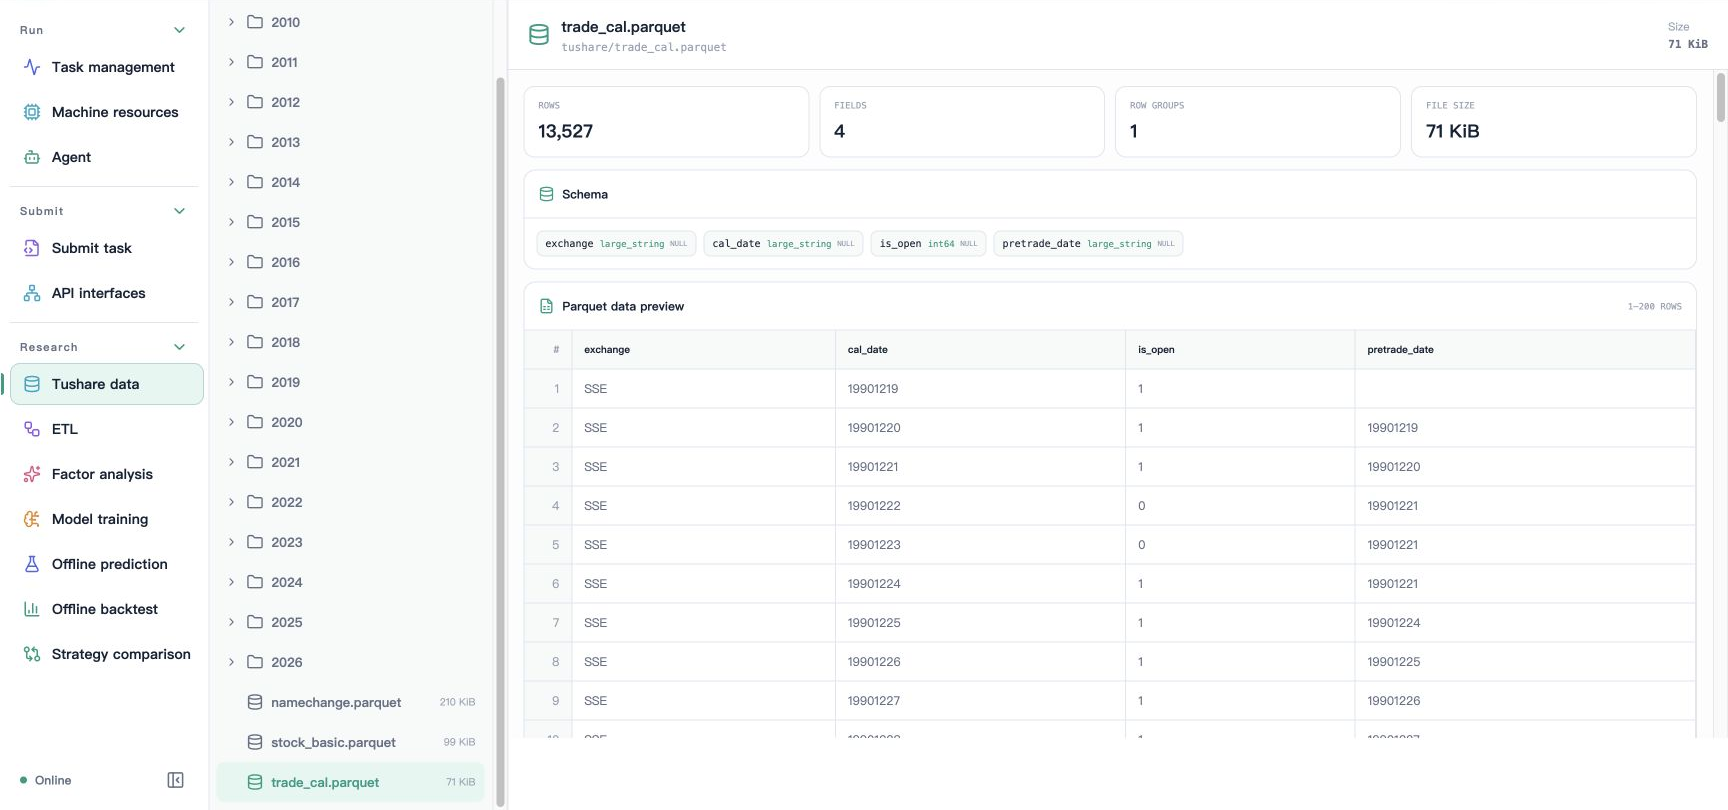Screen dimensions: 1728x810
Task: Click the Machine resources chip icon
Action: pyautogui.click(x=32, y=112)
